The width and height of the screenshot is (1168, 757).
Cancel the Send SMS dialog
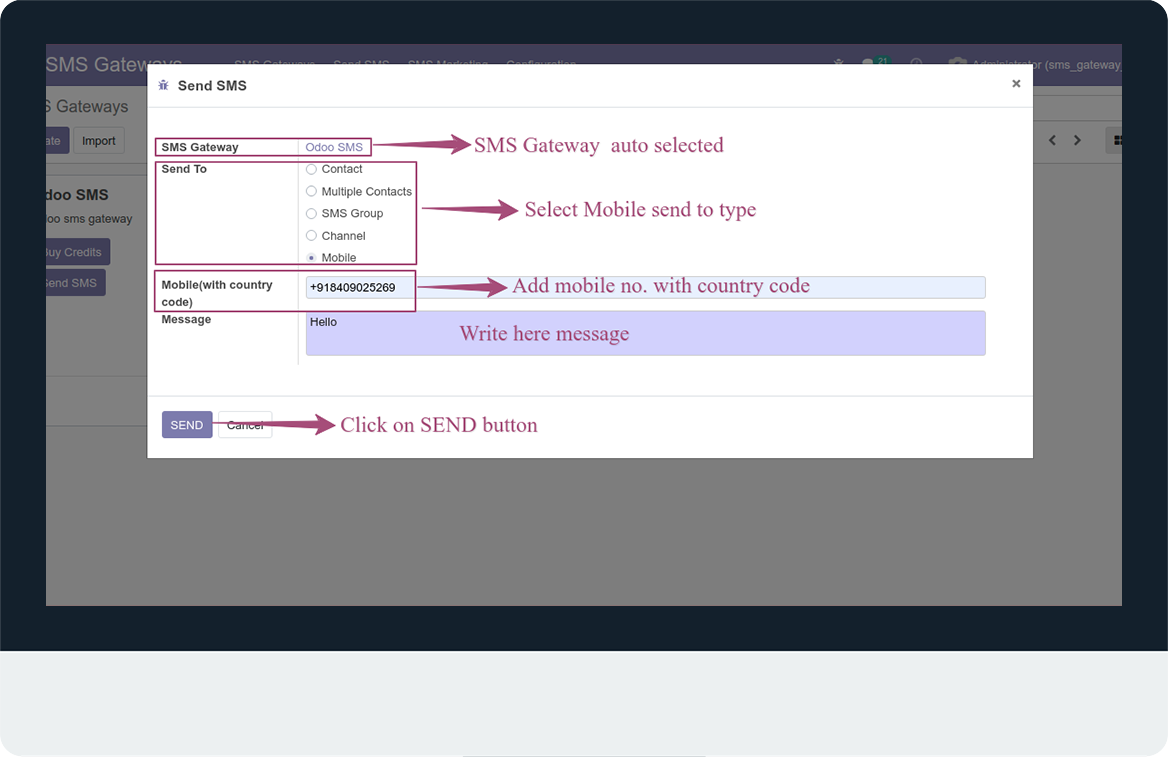click(245, 425)
